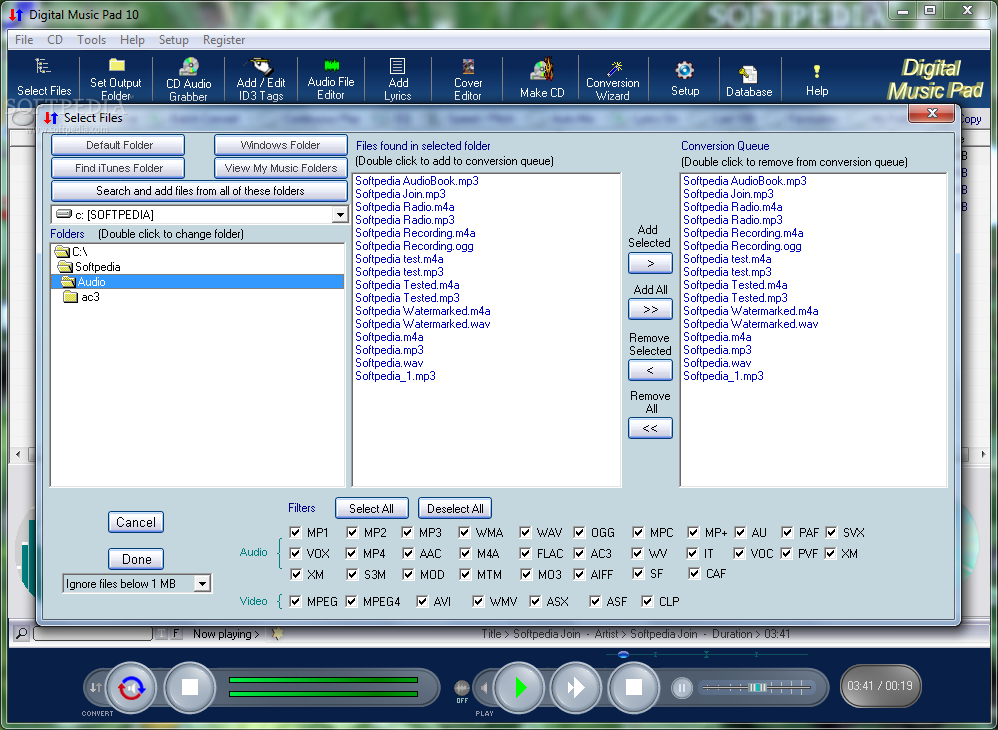
Task: Open the Ignore files below 1 MB dropdown
Action: (202, 583)
